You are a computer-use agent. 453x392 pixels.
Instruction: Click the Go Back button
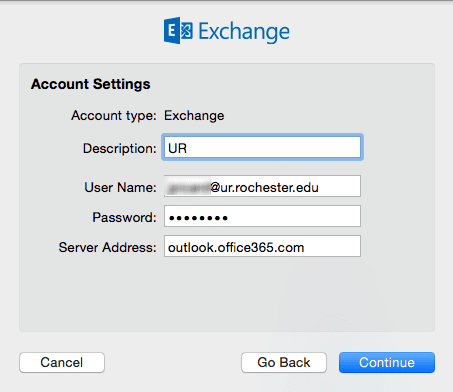tap(284, 362)
